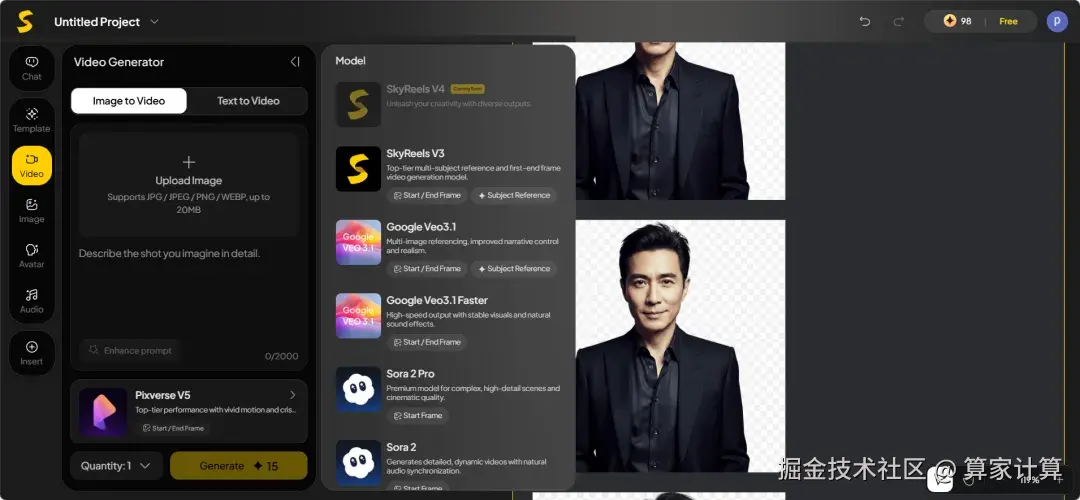Click Subject Reference under SkyReels V3

point(514,196)
